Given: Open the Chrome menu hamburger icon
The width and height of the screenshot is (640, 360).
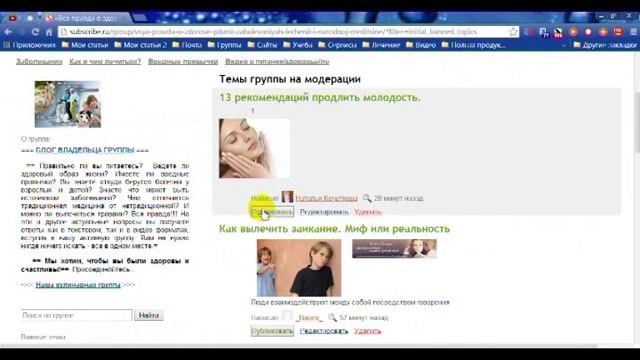Looking at the screenshot, I should [x=634, y=31].
